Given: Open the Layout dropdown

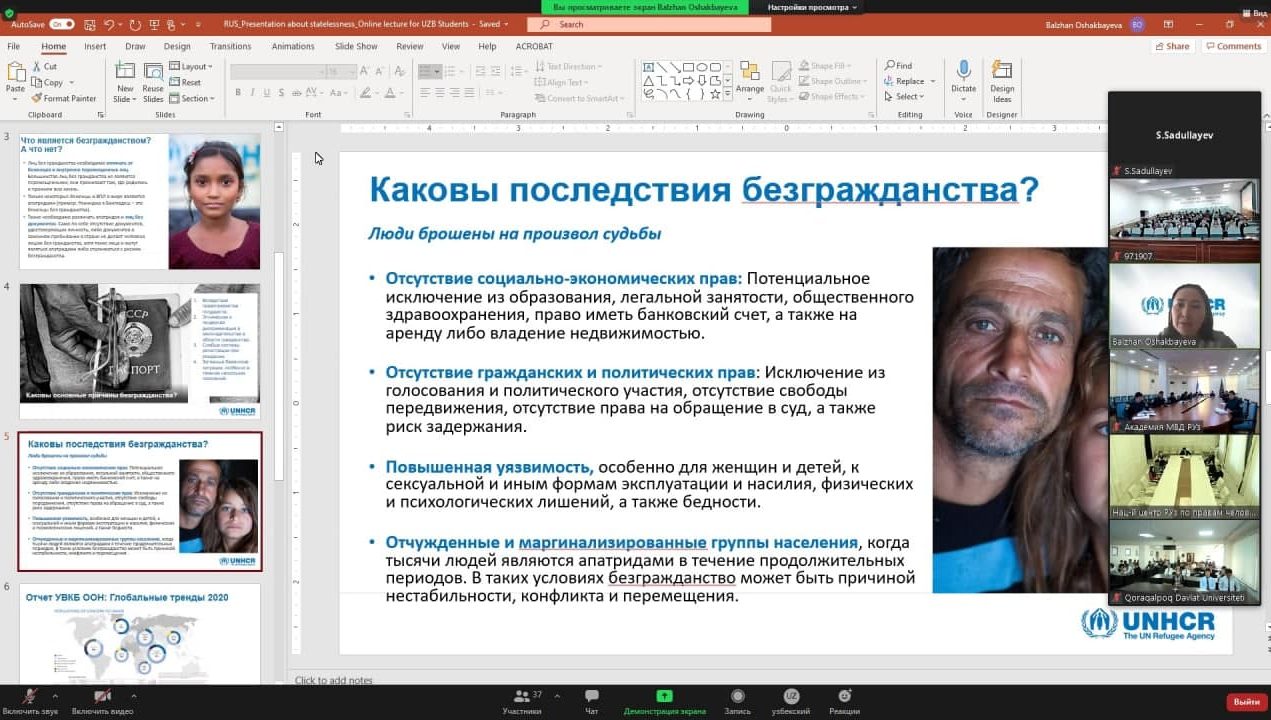Looking at the screenshot, I should click(x=190, y=67).
